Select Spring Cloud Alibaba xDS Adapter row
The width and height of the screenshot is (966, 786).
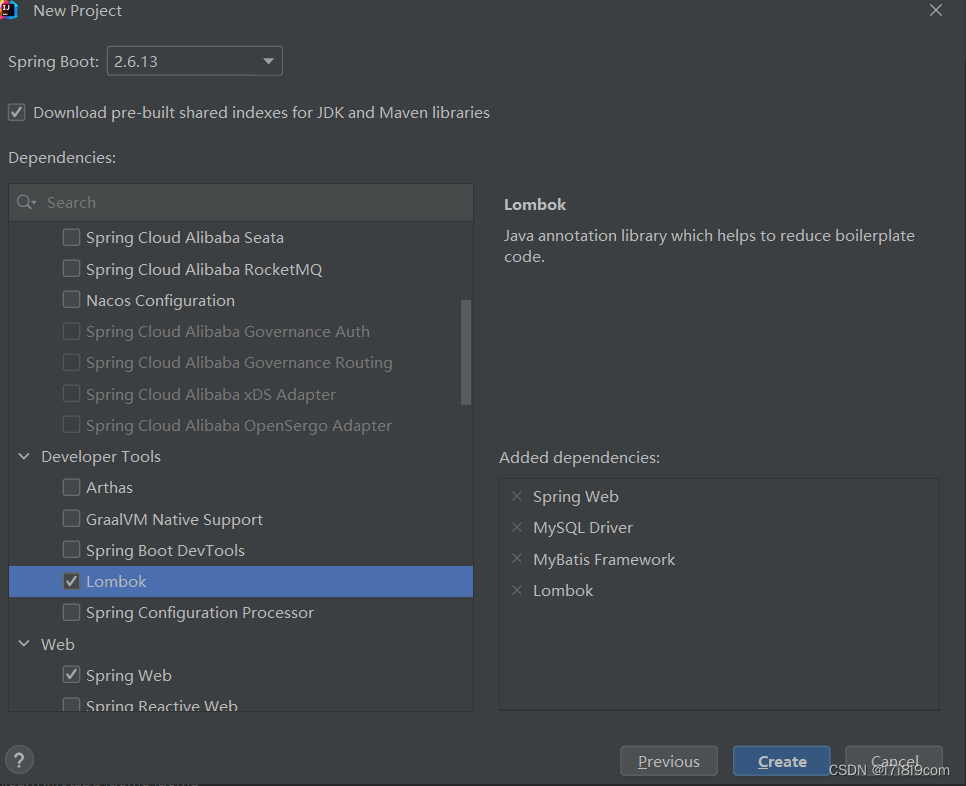pos(241,394)
